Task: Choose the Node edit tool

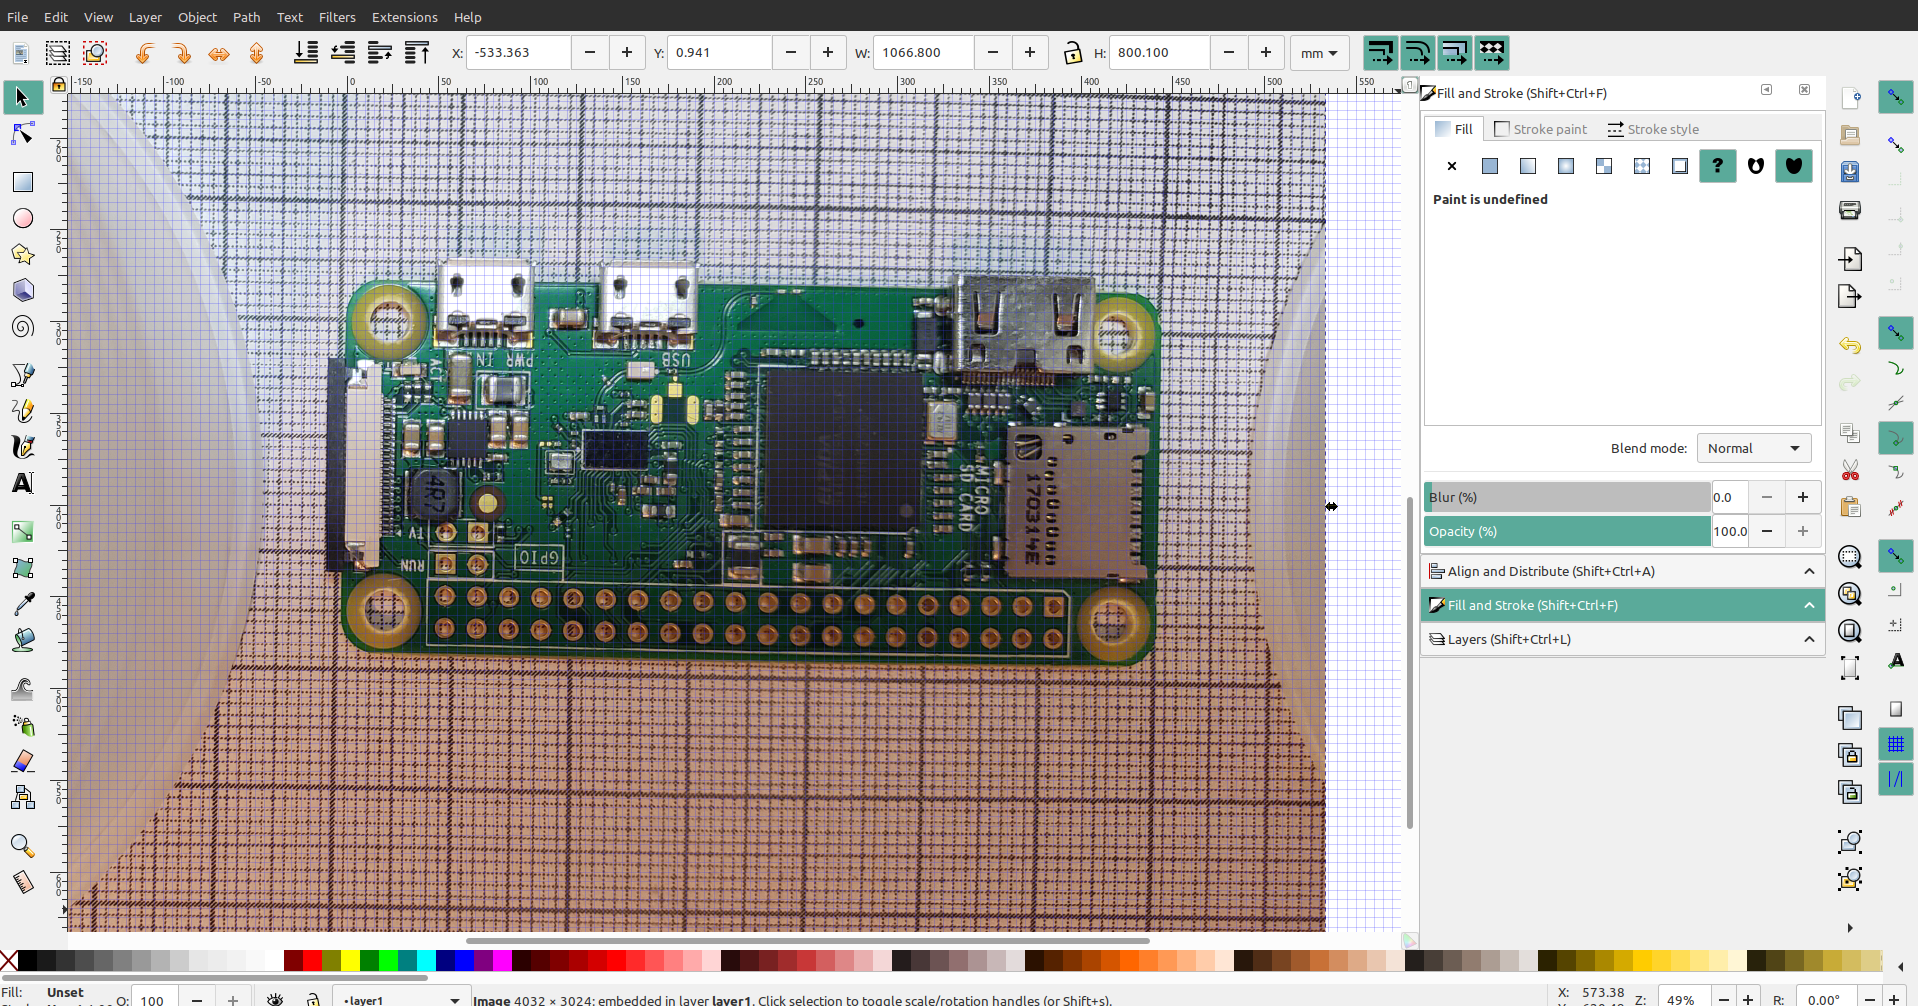Action: coord(22,134)
